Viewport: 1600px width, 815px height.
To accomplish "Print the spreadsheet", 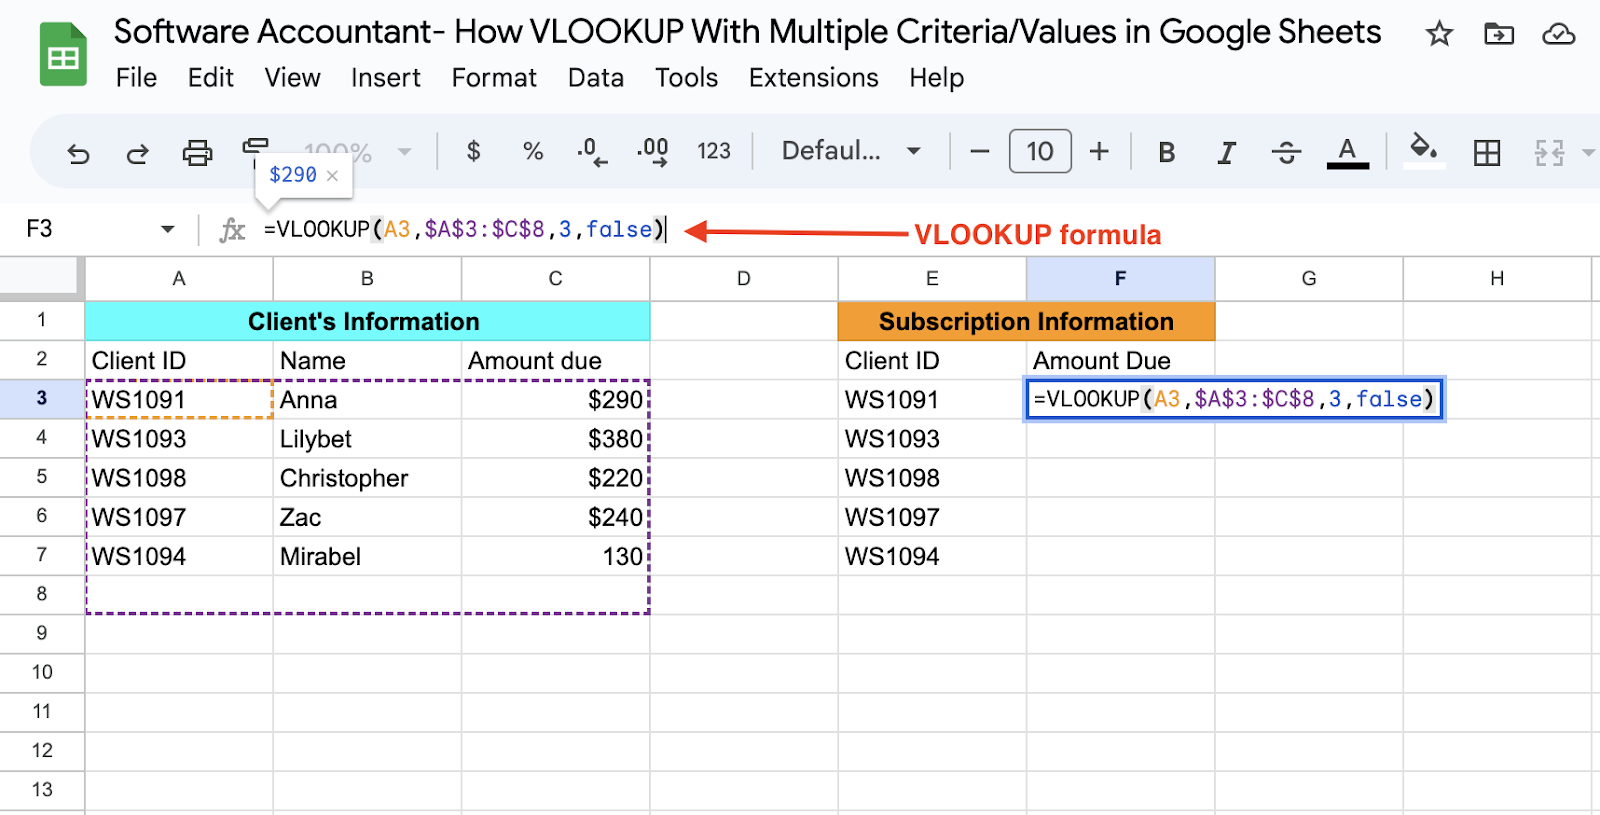I will point(197,152).
